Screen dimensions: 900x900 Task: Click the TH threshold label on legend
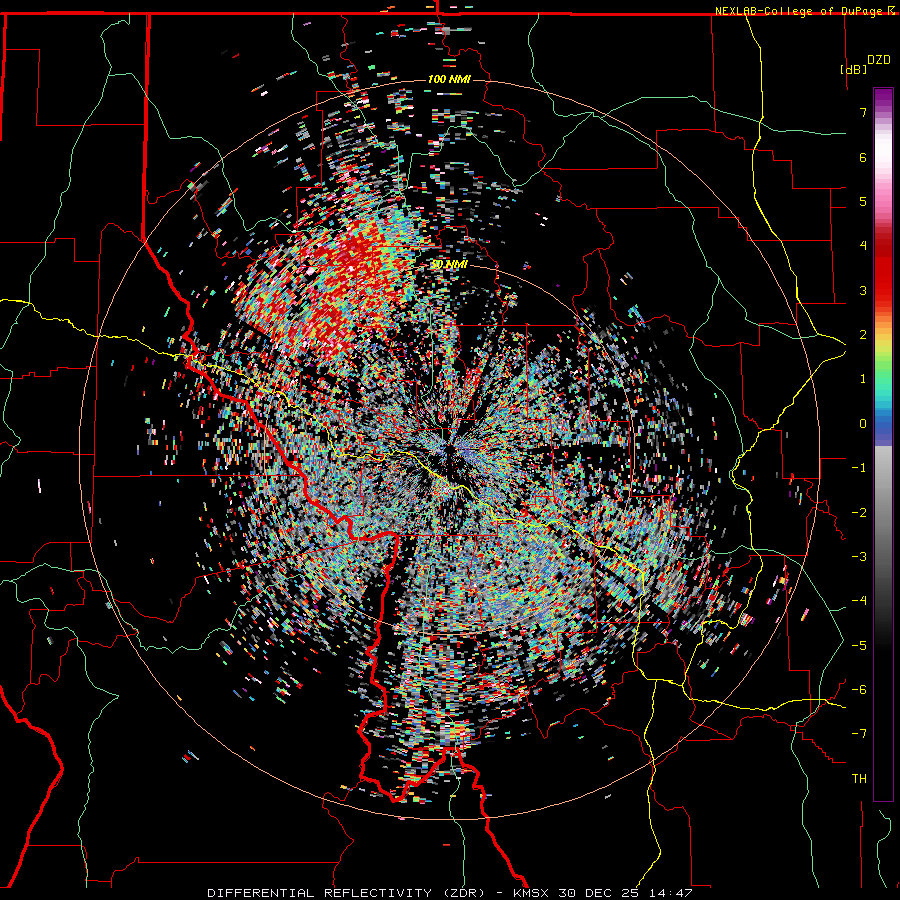click(x=859, y=779)
